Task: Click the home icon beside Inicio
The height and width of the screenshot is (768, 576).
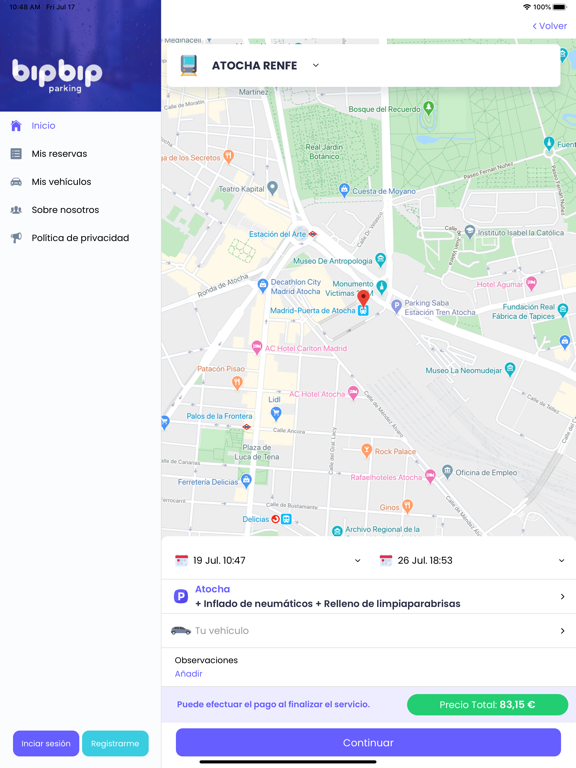Action: (x=16, y=126)
